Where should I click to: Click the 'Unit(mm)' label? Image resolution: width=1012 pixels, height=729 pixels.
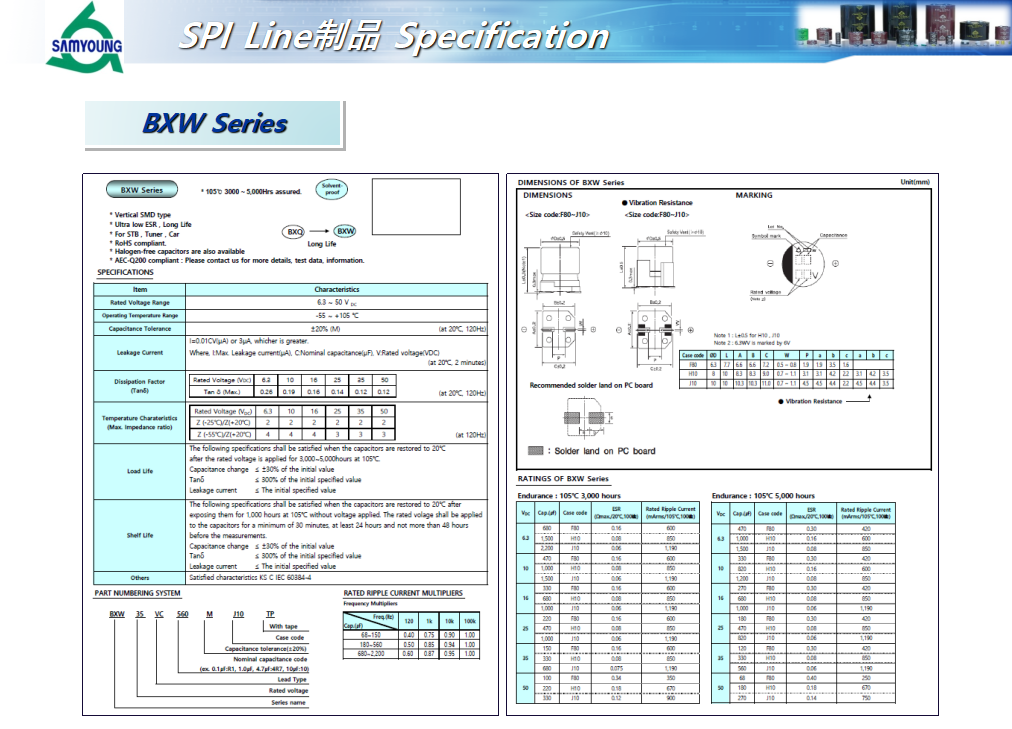point(915,182)
